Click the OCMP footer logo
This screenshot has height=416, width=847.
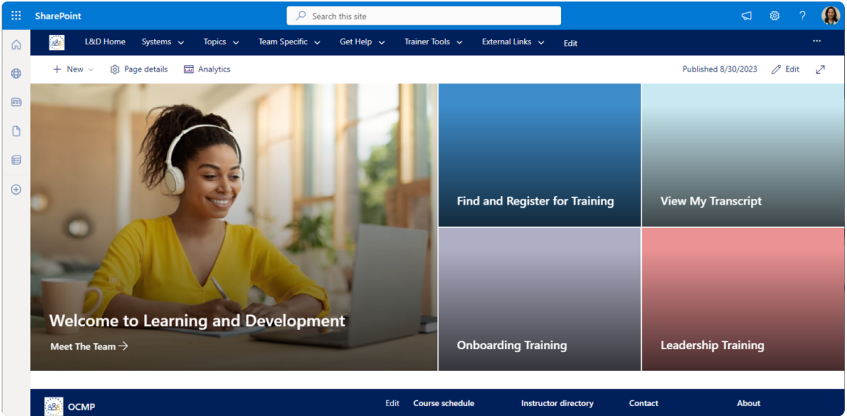(x=53, y=406)
